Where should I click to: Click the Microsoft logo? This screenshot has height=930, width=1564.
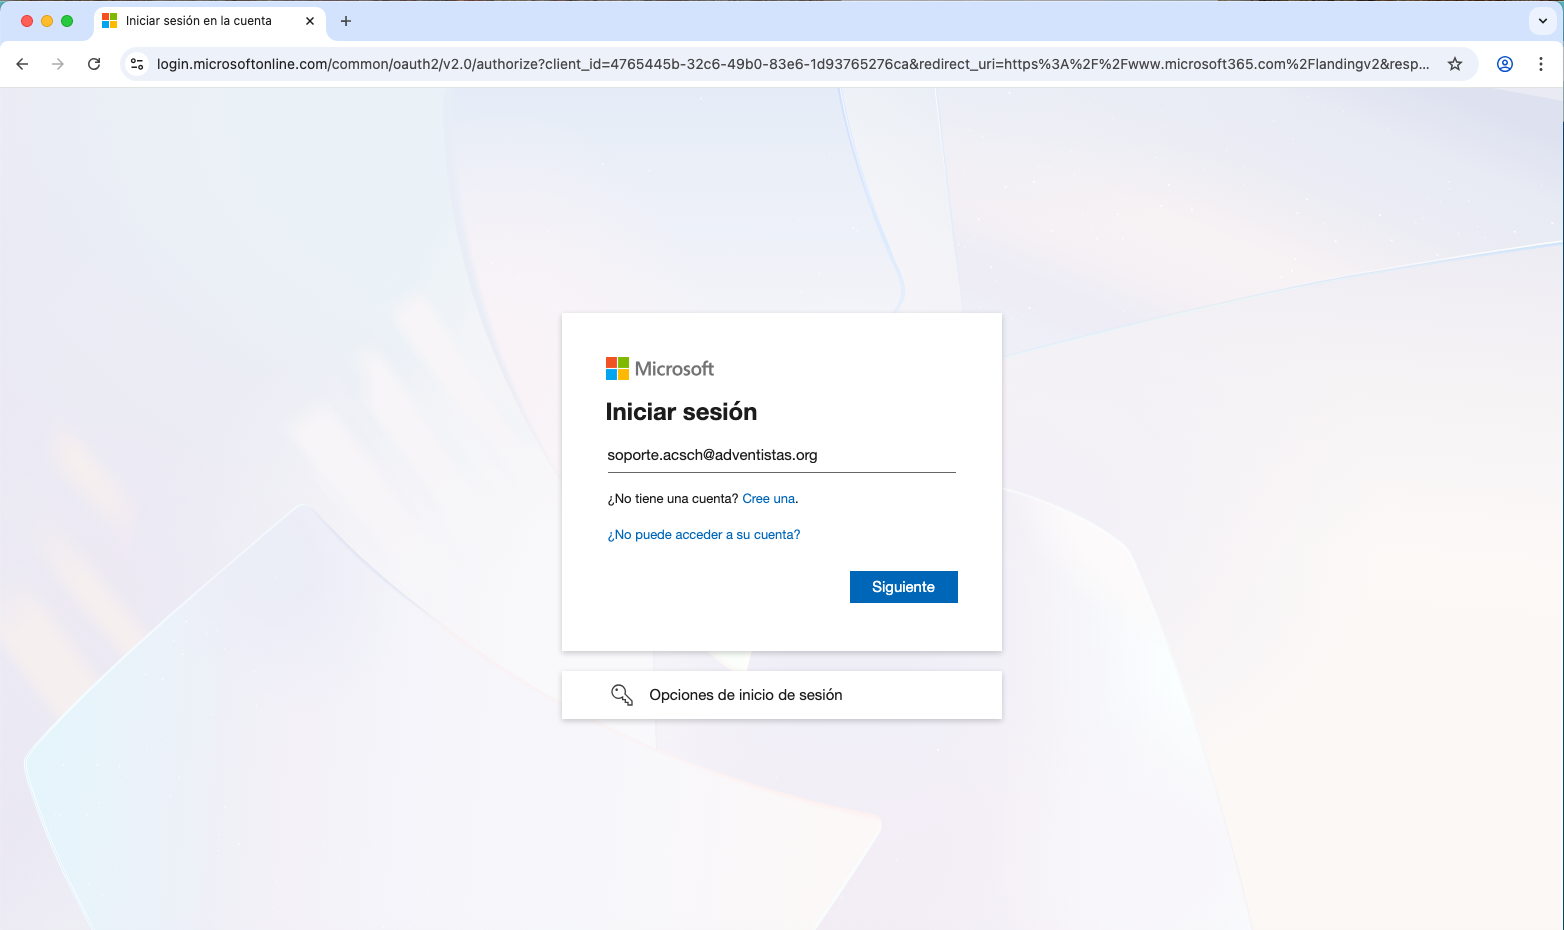tap(660, 369)
